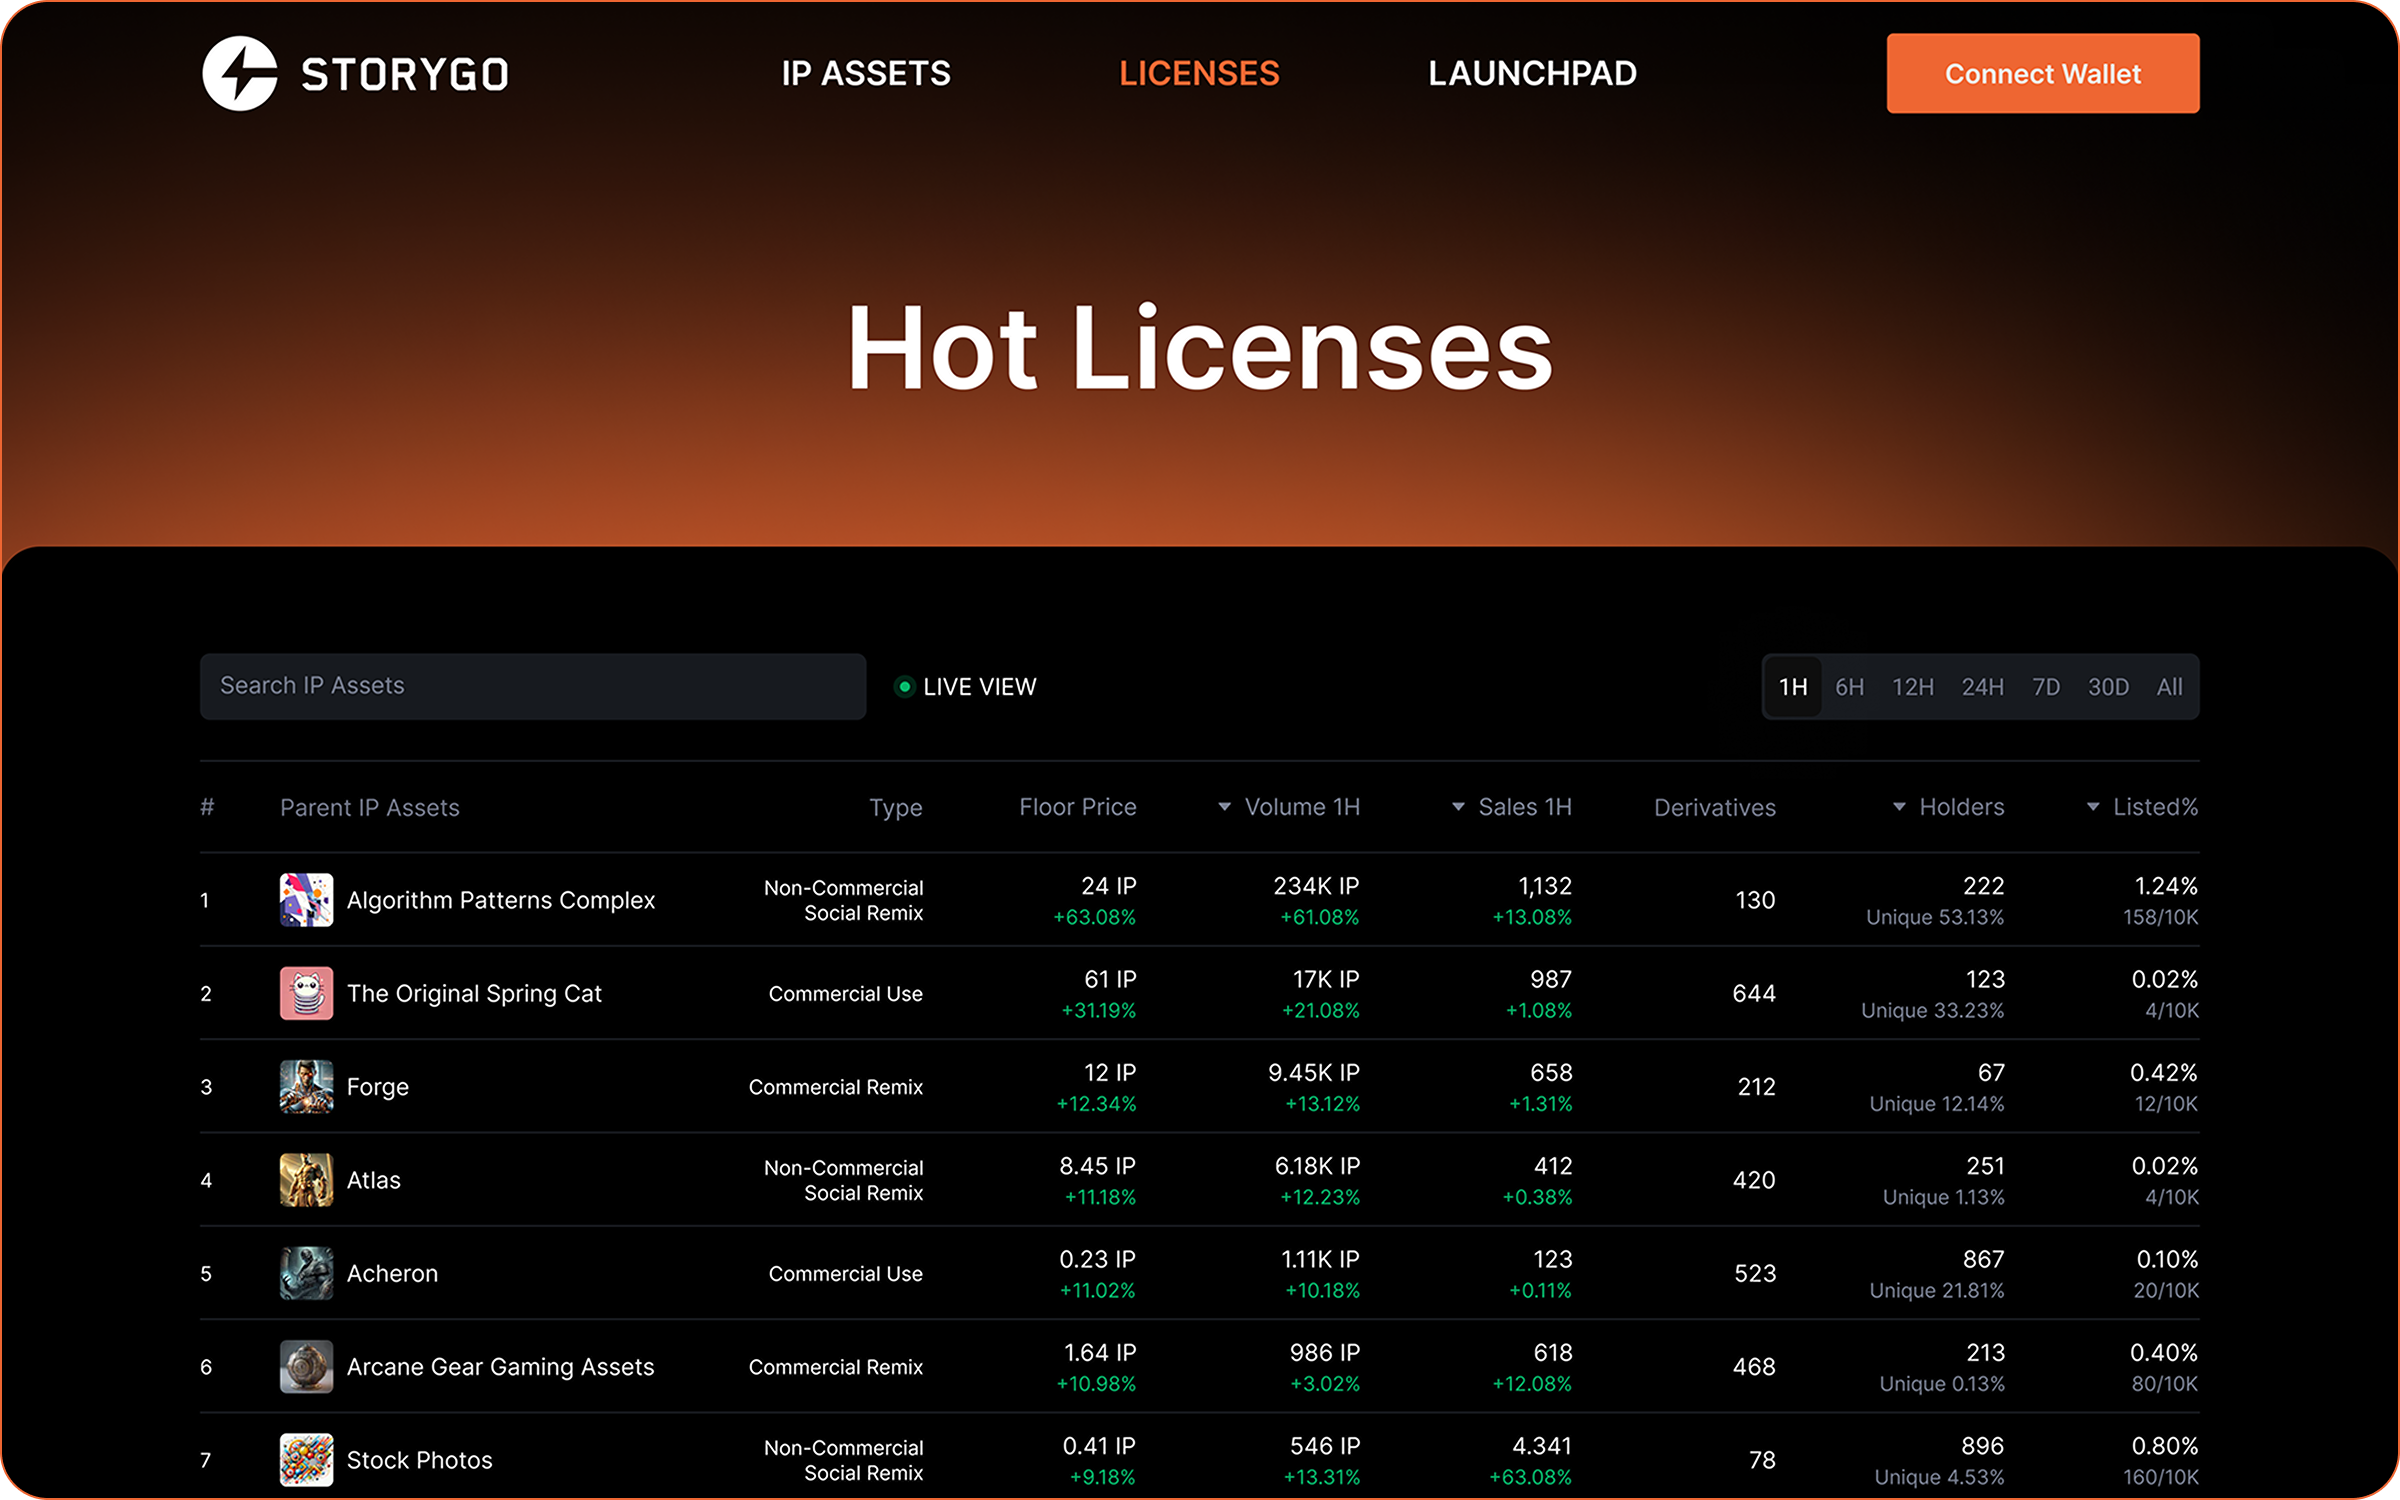The height and width of the screenshot is (1500, 2400).
Task: Click the StoryGo lightning bolt logo
Action: pos(240,73)
